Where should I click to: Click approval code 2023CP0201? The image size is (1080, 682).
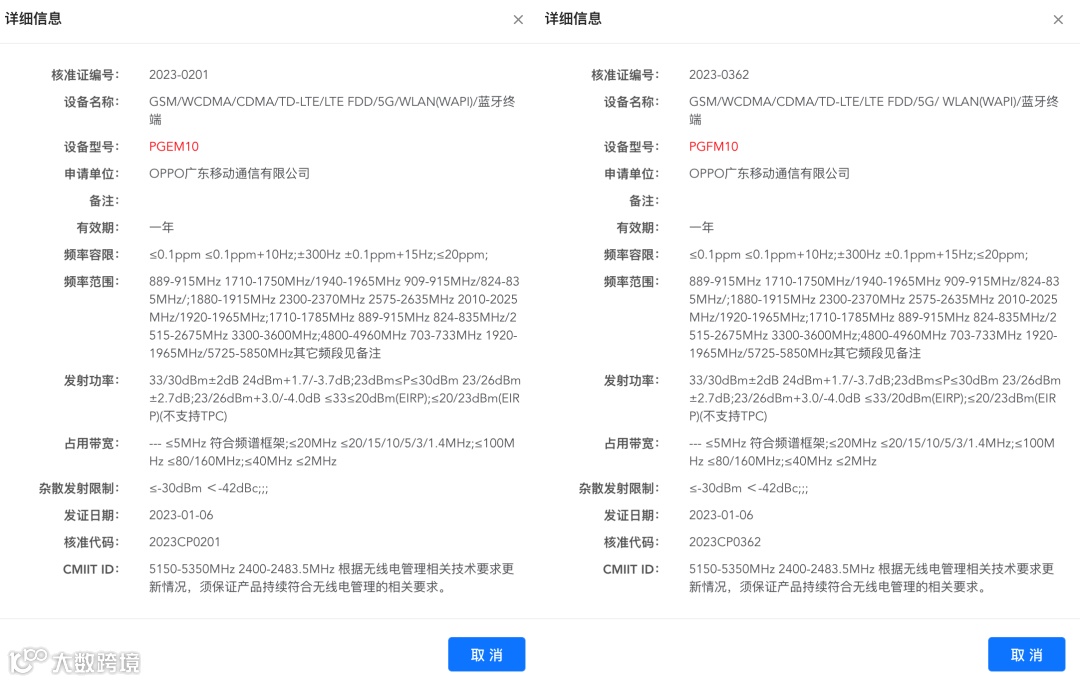point(185,541)
